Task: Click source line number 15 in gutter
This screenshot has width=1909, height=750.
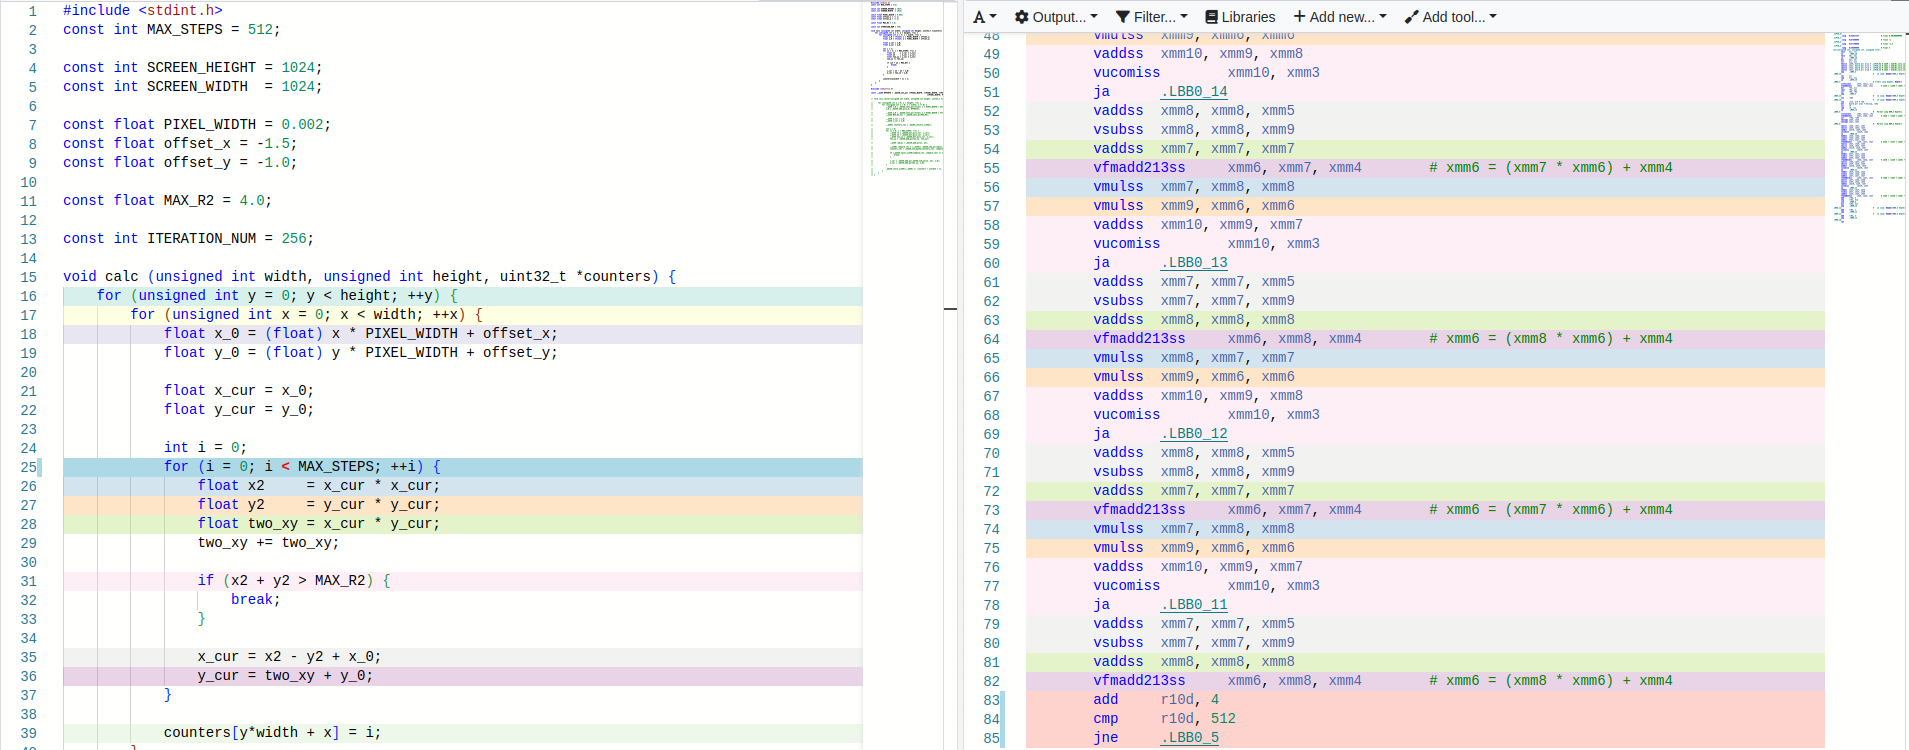Action: (x=28, y=277)
